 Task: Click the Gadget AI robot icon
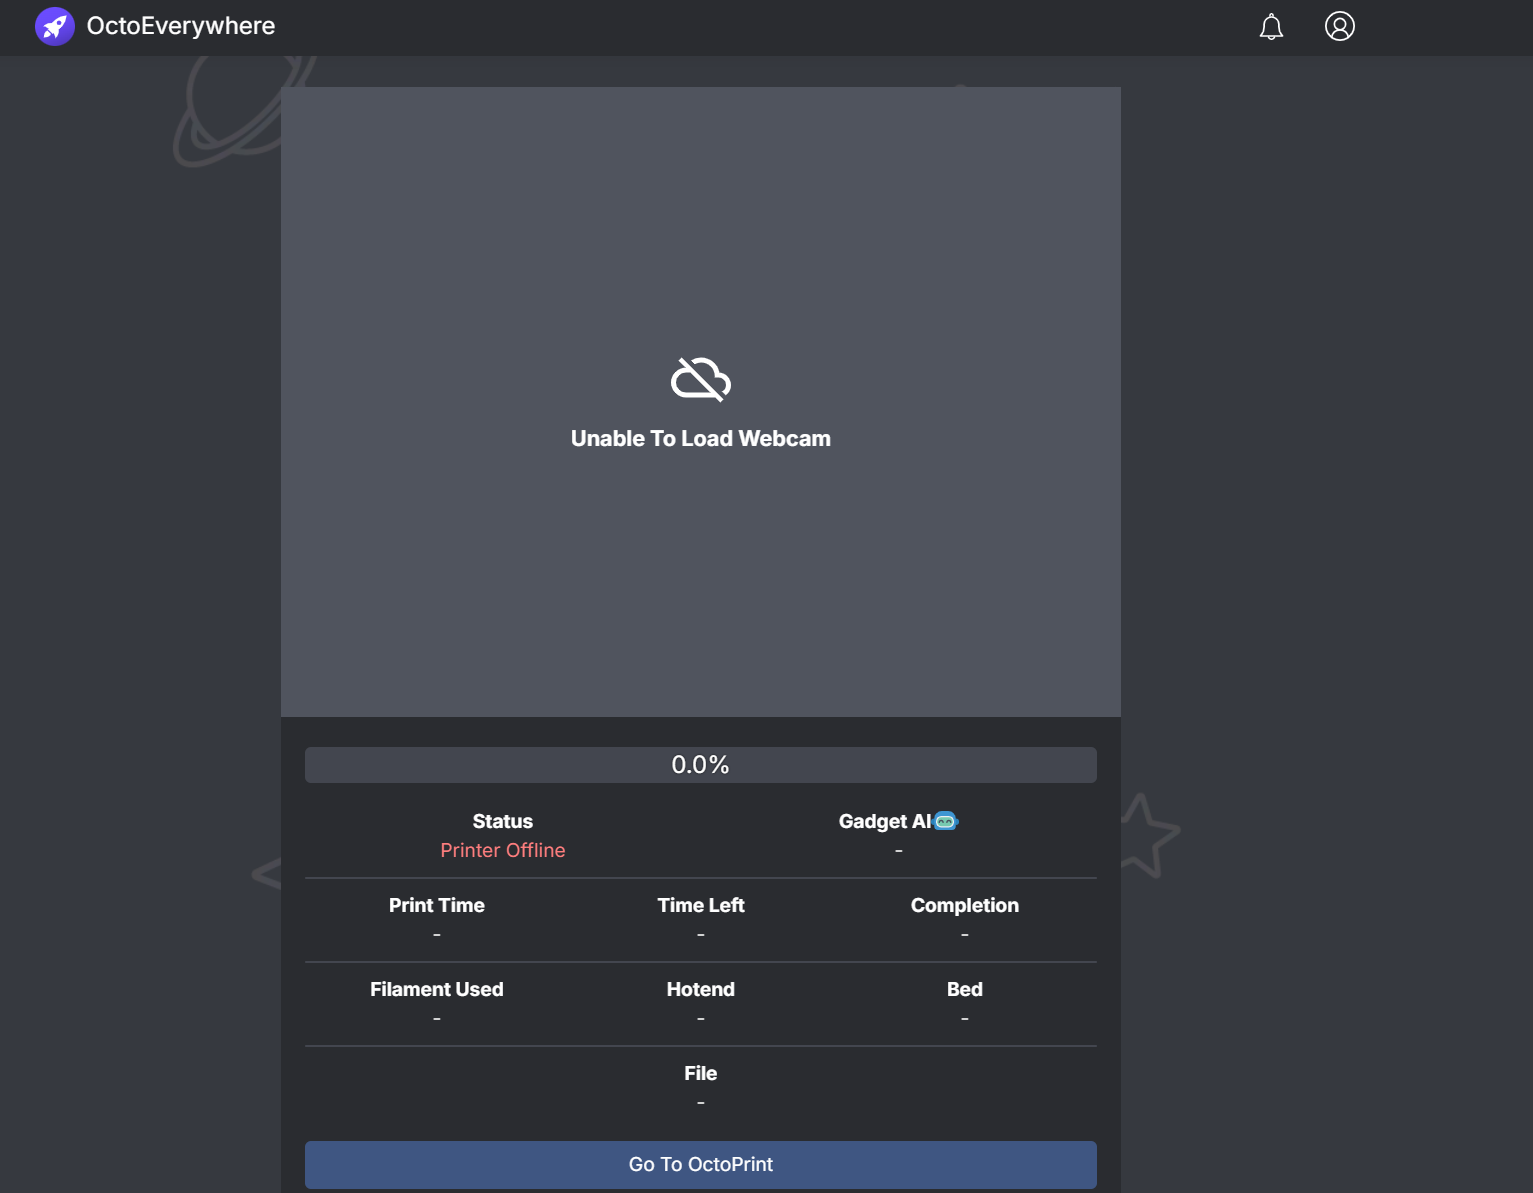[x=946, y=821]
